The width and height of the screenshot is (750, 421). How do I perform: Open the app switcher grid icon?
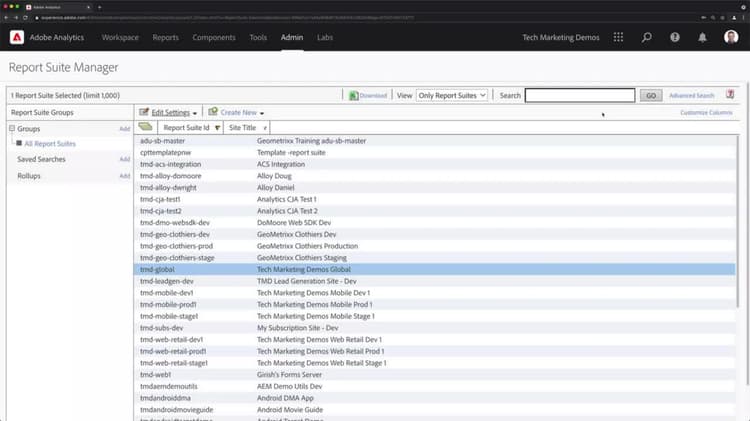pyautogui.click(x=618, y=37)
